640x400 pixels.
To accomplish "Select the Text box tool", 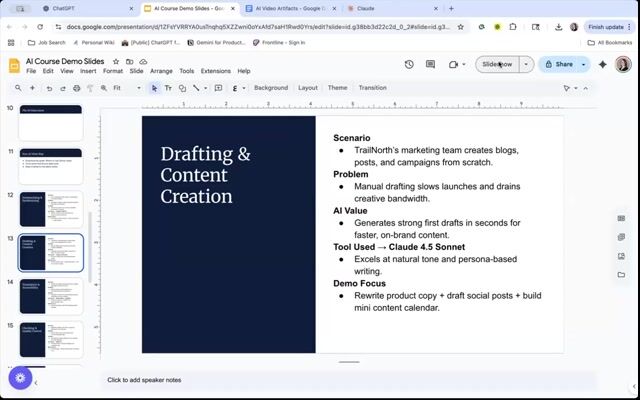I will click(x=168, y=88).
